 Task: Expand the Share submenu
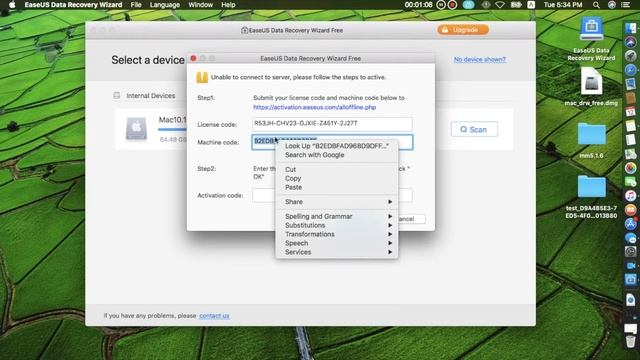coord(337,202)
